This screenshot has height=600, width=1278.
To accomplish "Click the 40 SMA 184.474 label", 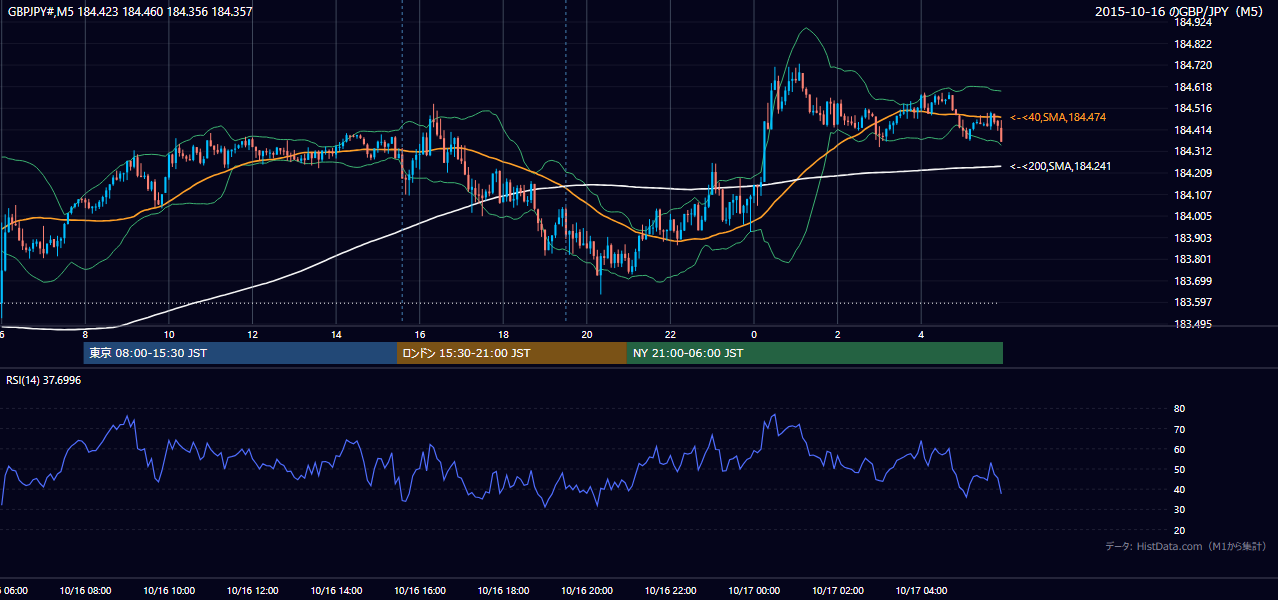I will (1058, 117).
